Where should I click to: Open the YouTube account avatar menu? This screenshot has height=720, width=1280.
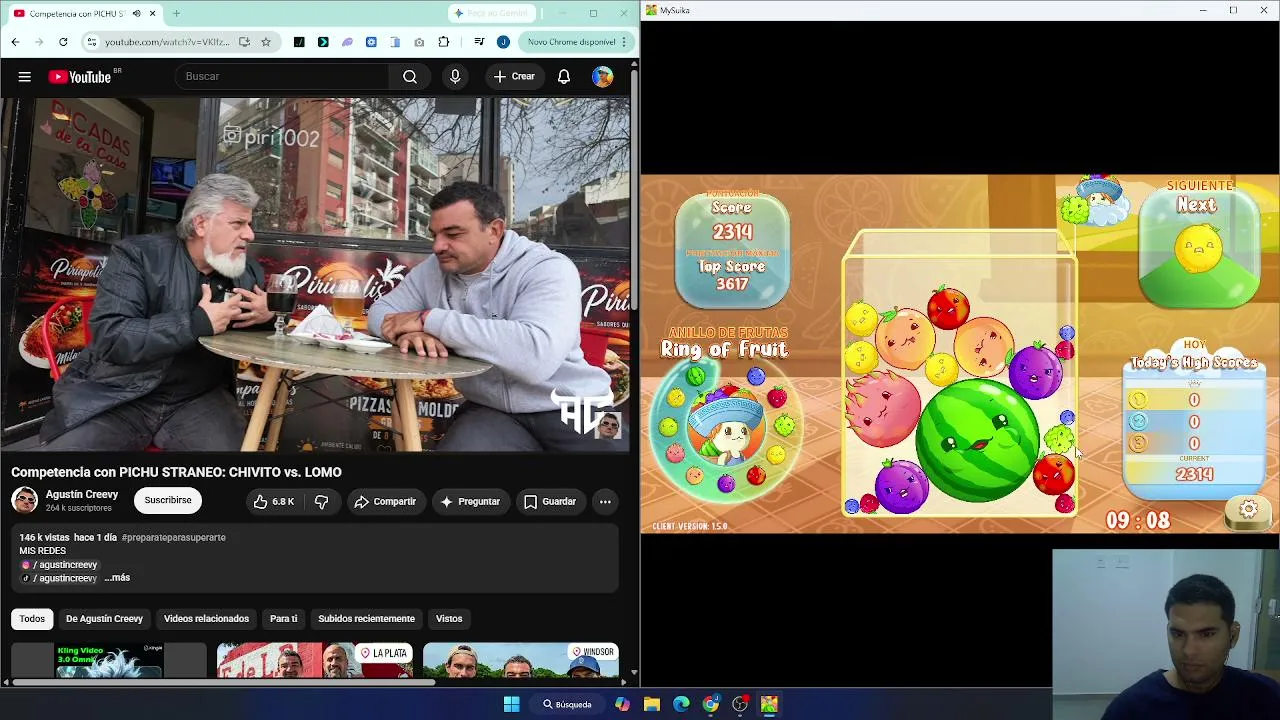click(x=602, y=76)
